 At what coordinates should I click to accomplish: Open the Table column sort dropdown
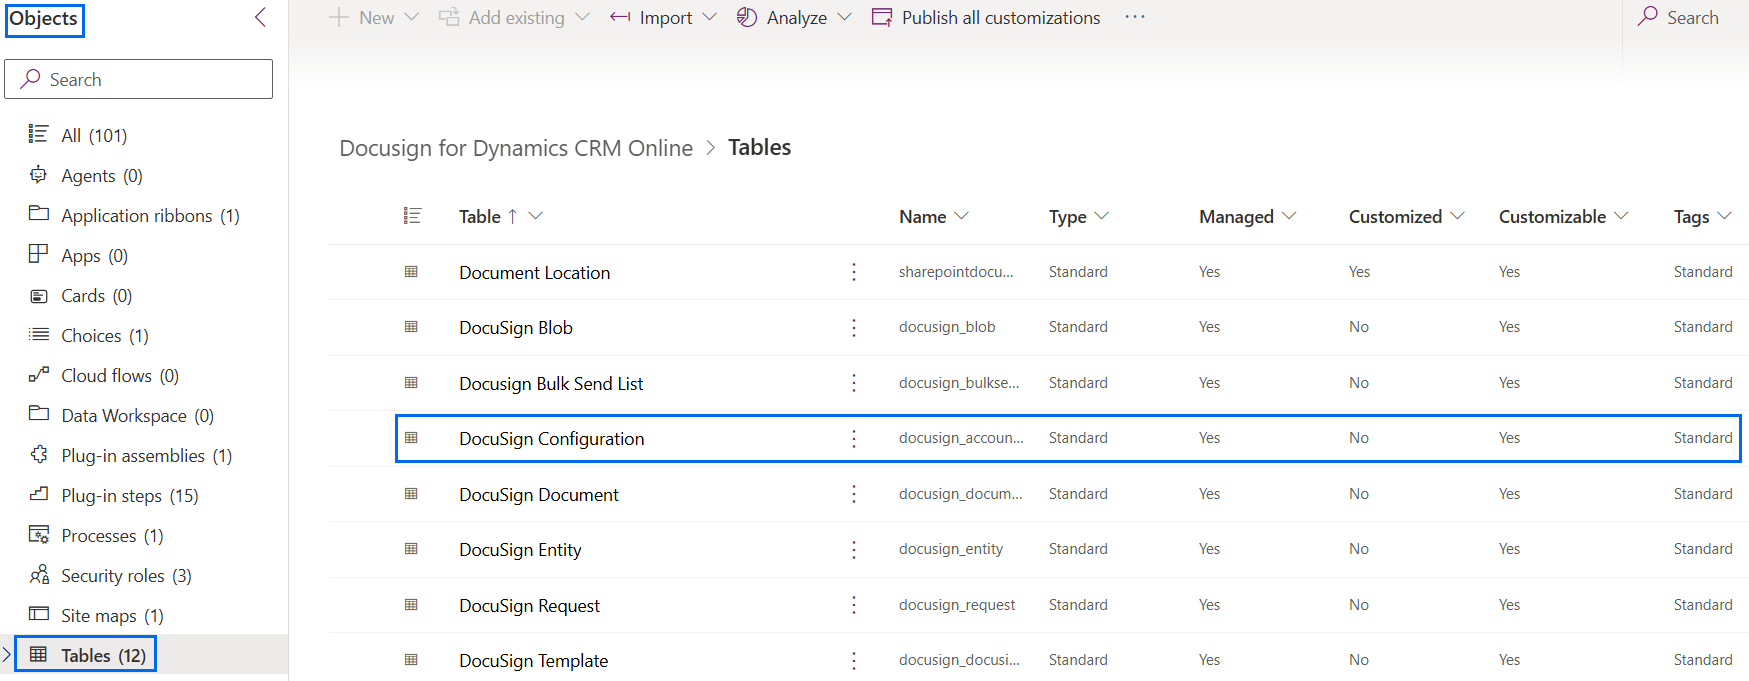pos(536,216)
